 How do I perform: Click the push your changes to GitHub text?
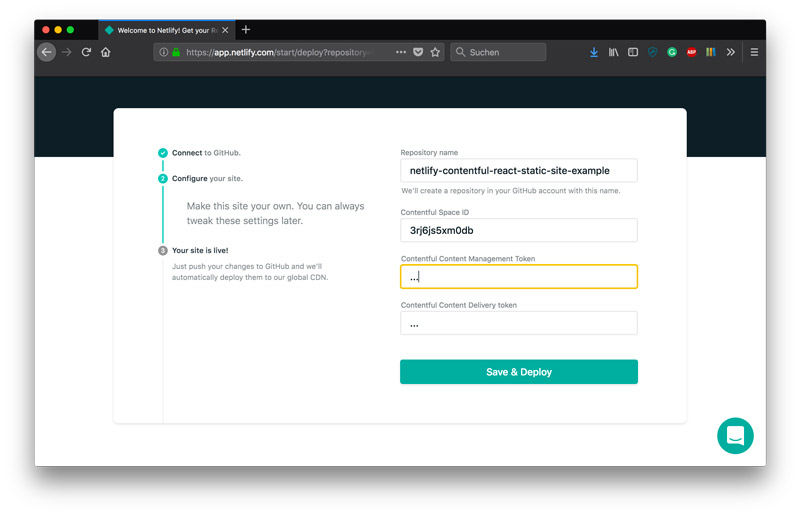pos(250,272)
